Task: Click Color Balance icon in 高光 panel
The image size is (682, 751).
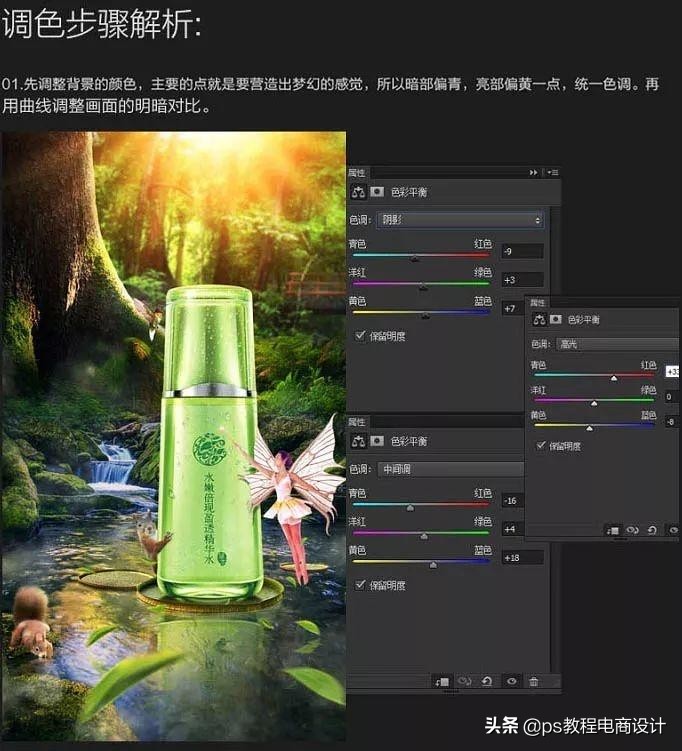Action: [539, 319]
